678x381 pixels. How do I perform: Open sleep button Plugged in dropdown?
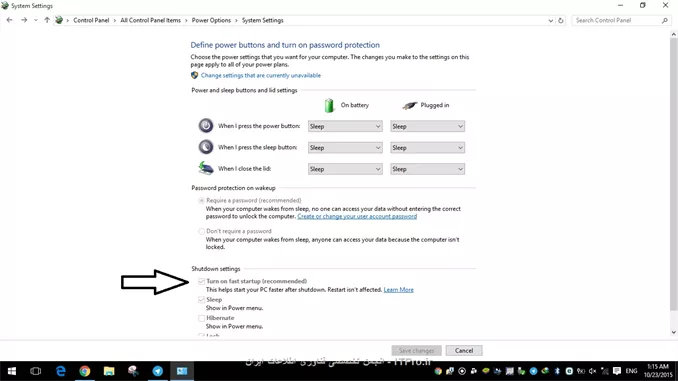(427, 147)
